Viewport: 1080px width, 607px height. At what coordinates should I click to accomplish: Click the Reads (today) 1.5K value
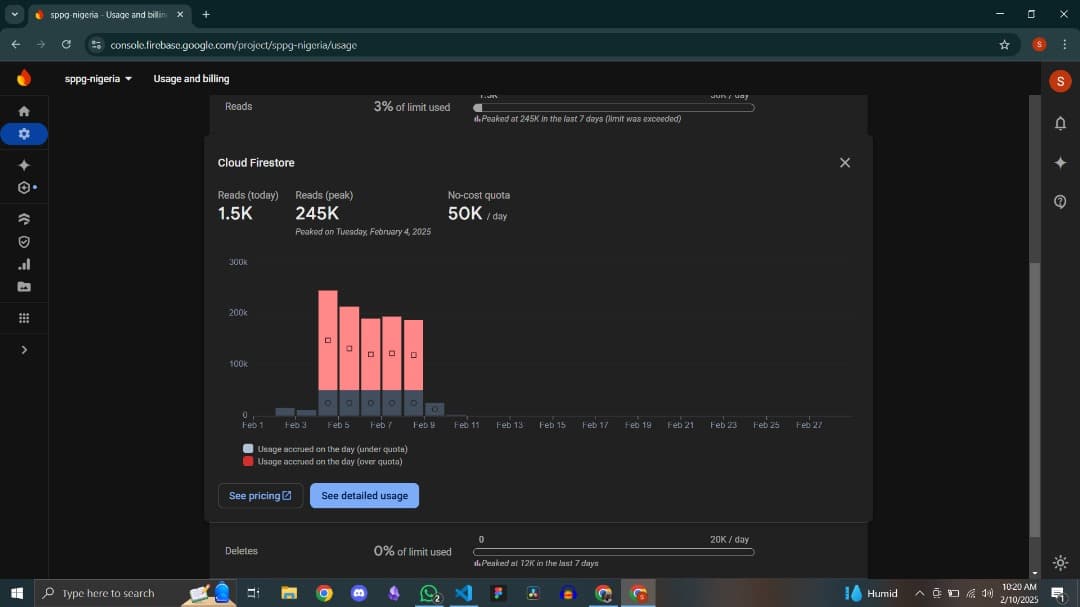tap(235, 214)
